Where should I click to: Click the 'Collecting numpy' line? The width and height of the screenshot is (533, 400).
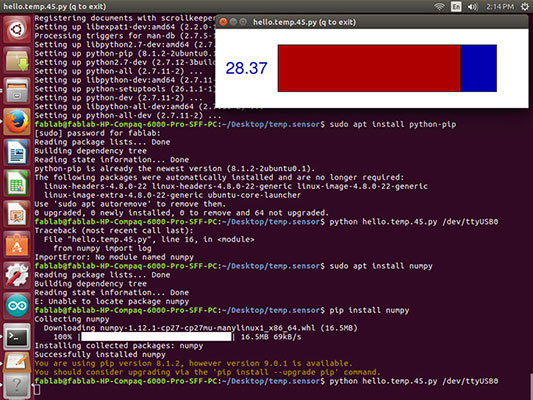tap(72, 319)
